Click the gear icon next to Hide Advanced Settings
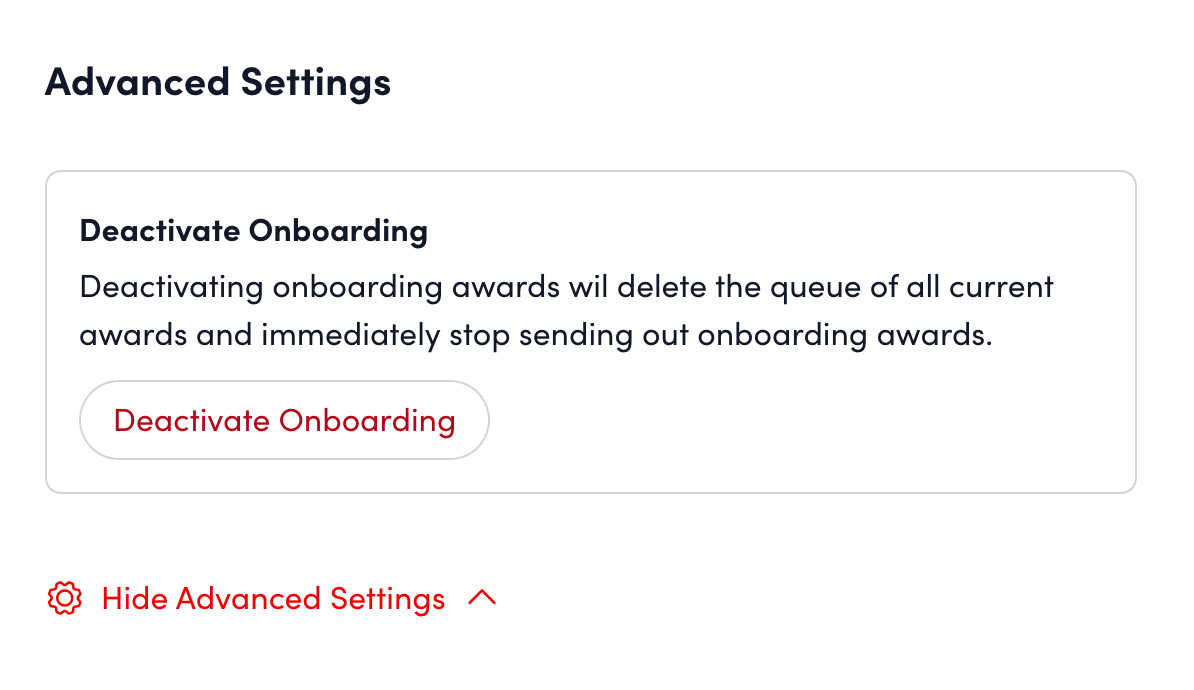Screen dimensions: 1194x690 tap(64, 598)
